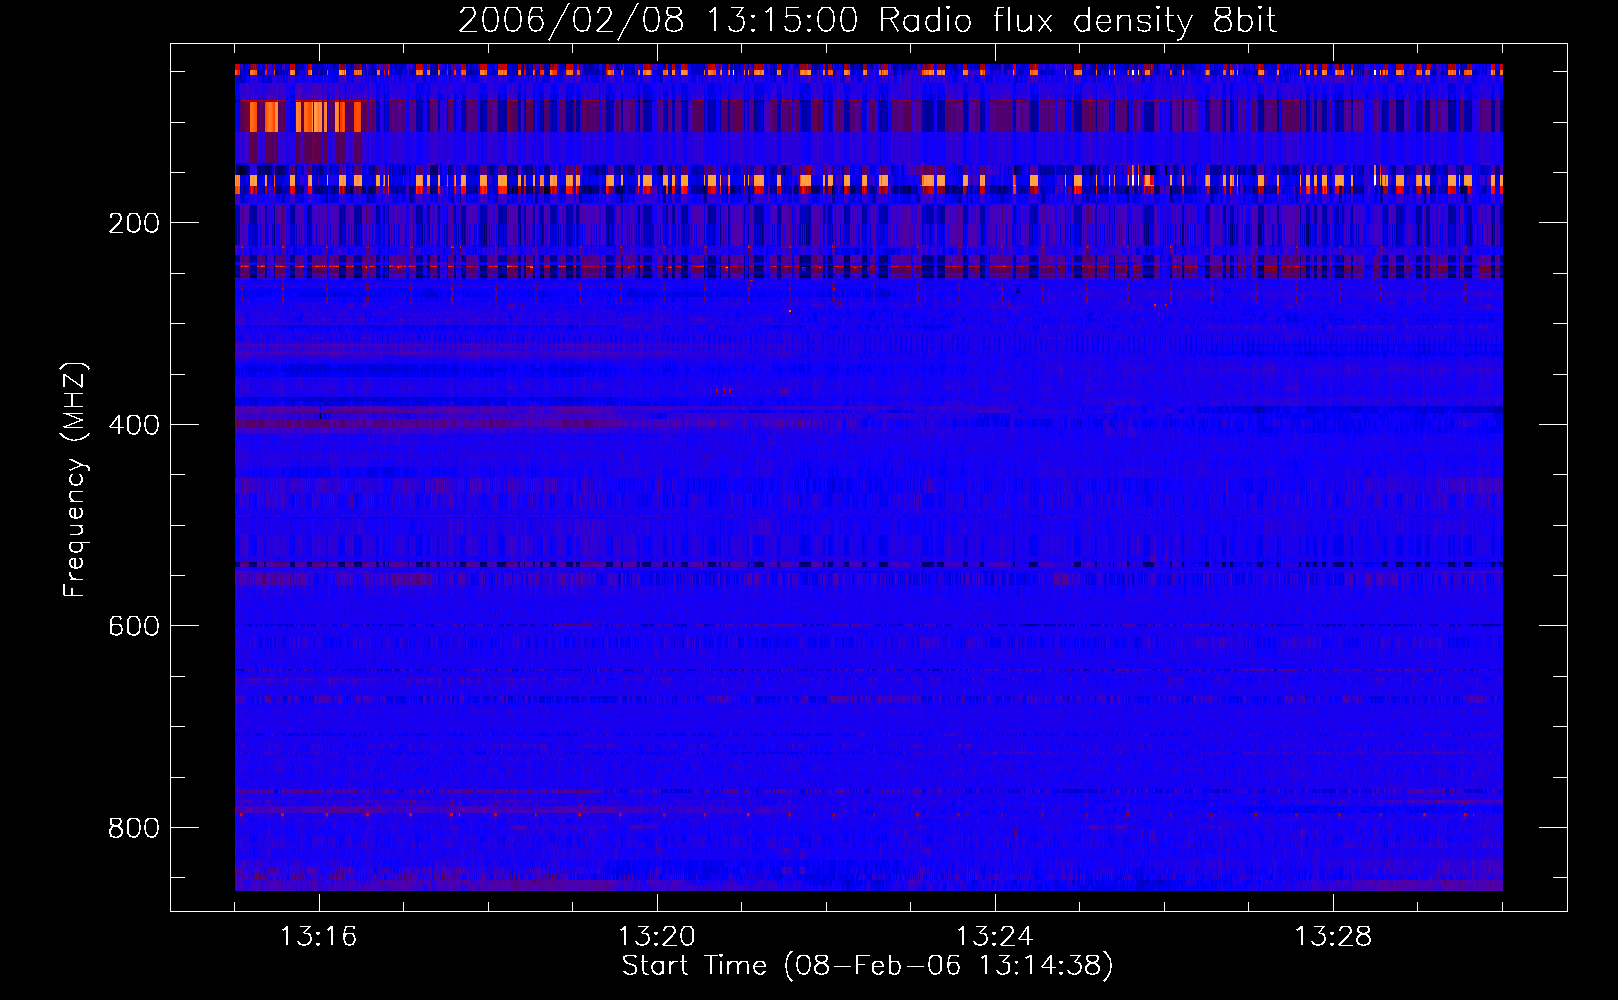
Task: Click the 'Start Time (08-Feb-06 13:14:38)' label
Action: click(x=868, y=966)
